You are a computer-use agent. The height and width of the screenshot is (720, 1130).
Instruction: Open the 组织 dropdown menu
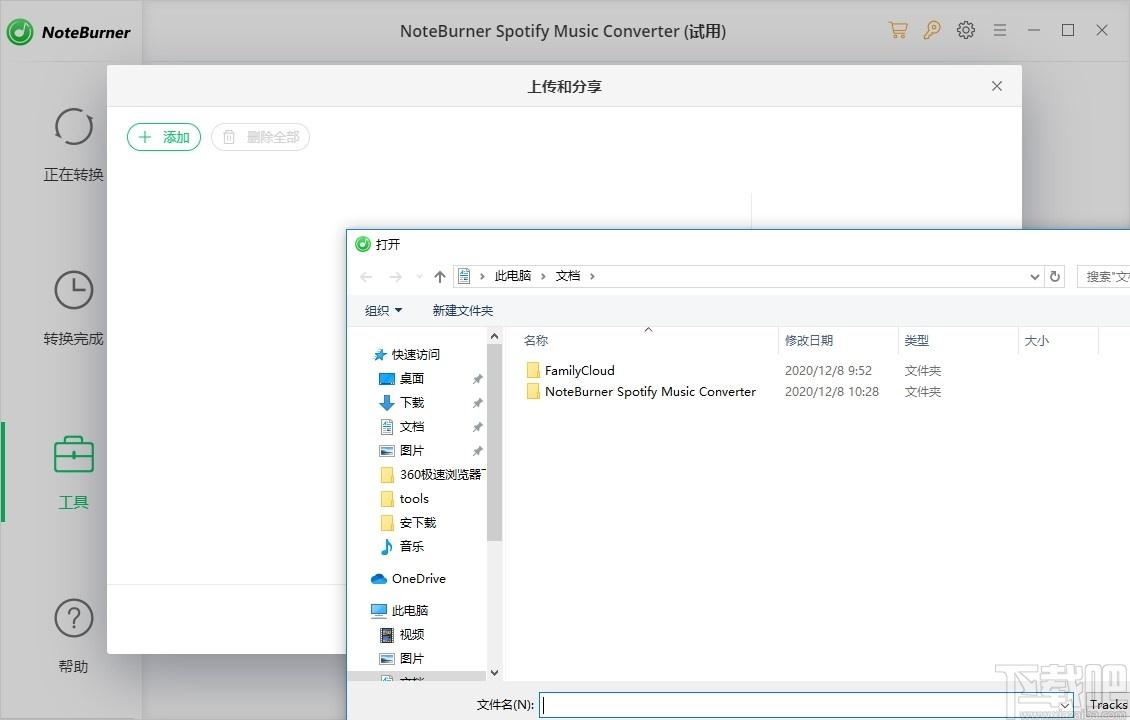[383, 311]
